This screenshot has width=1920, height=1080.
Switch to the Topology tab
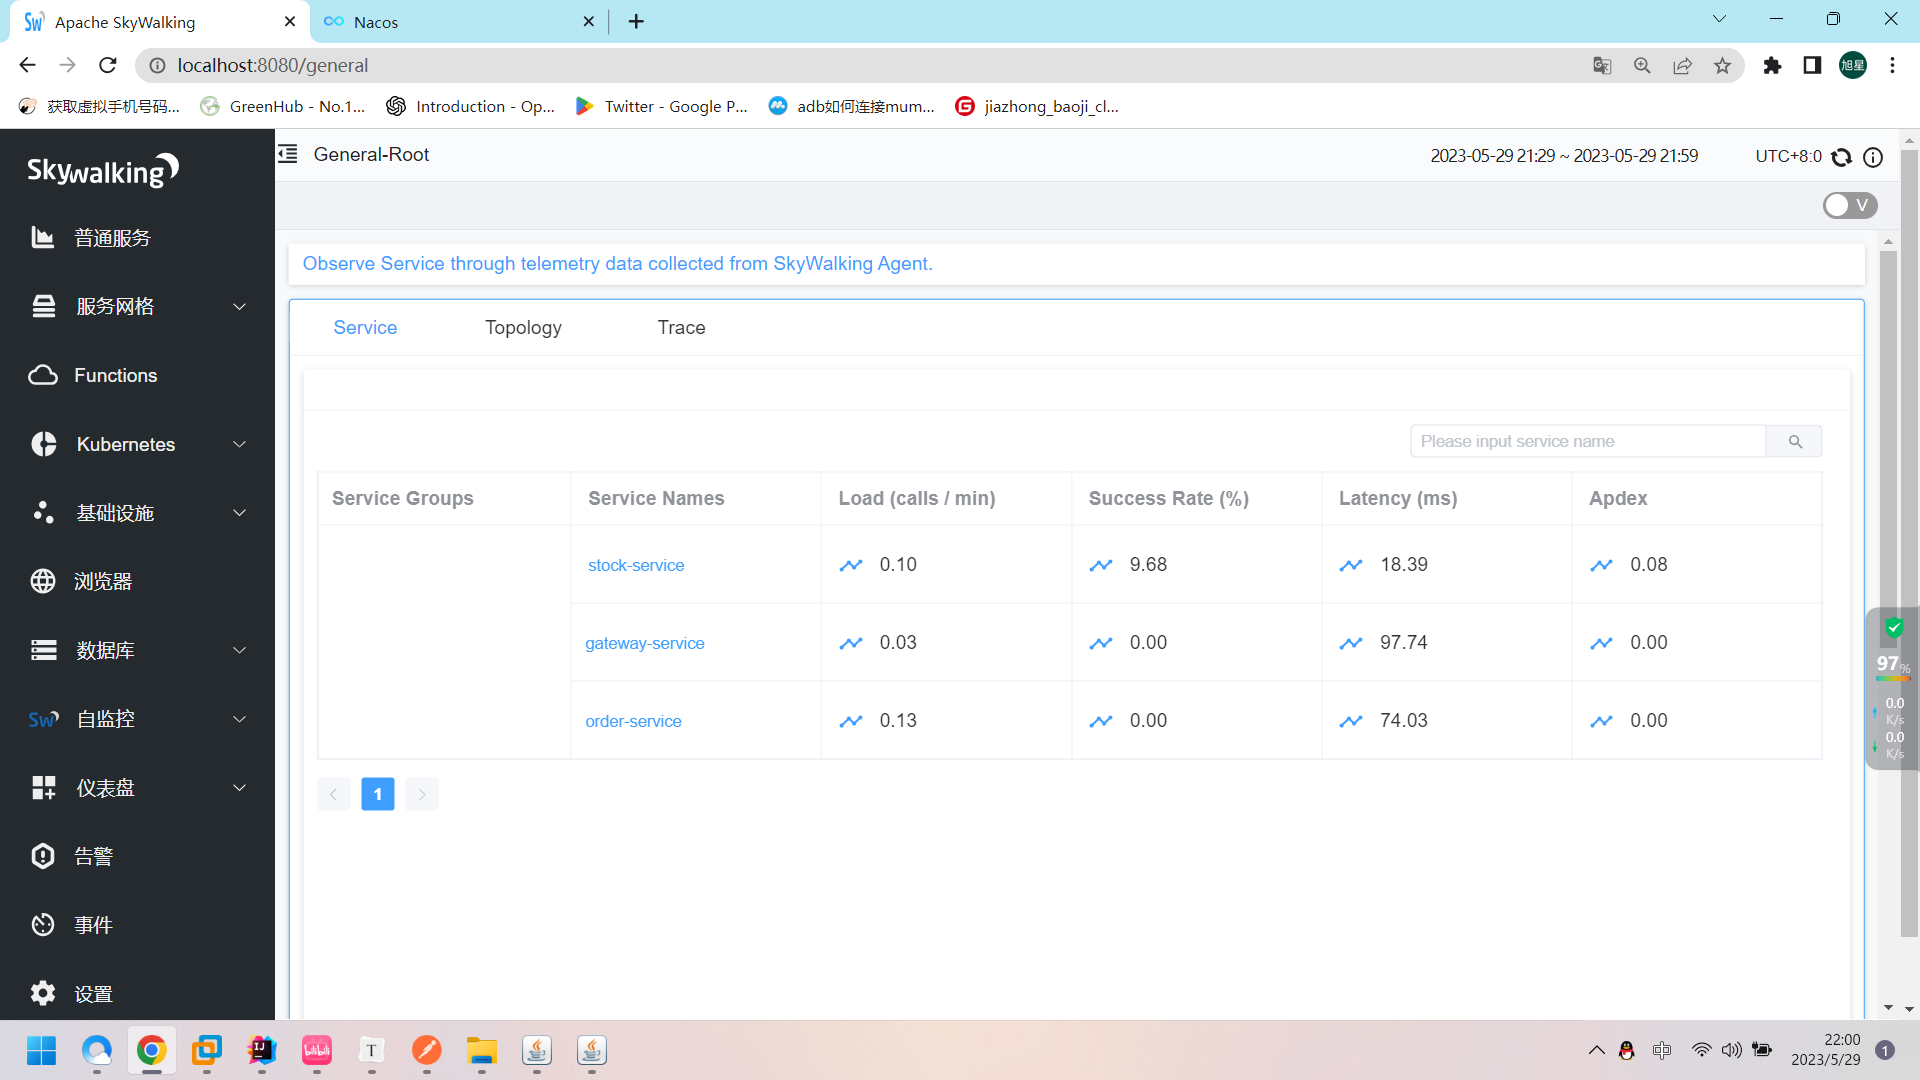tap(523, 328)
